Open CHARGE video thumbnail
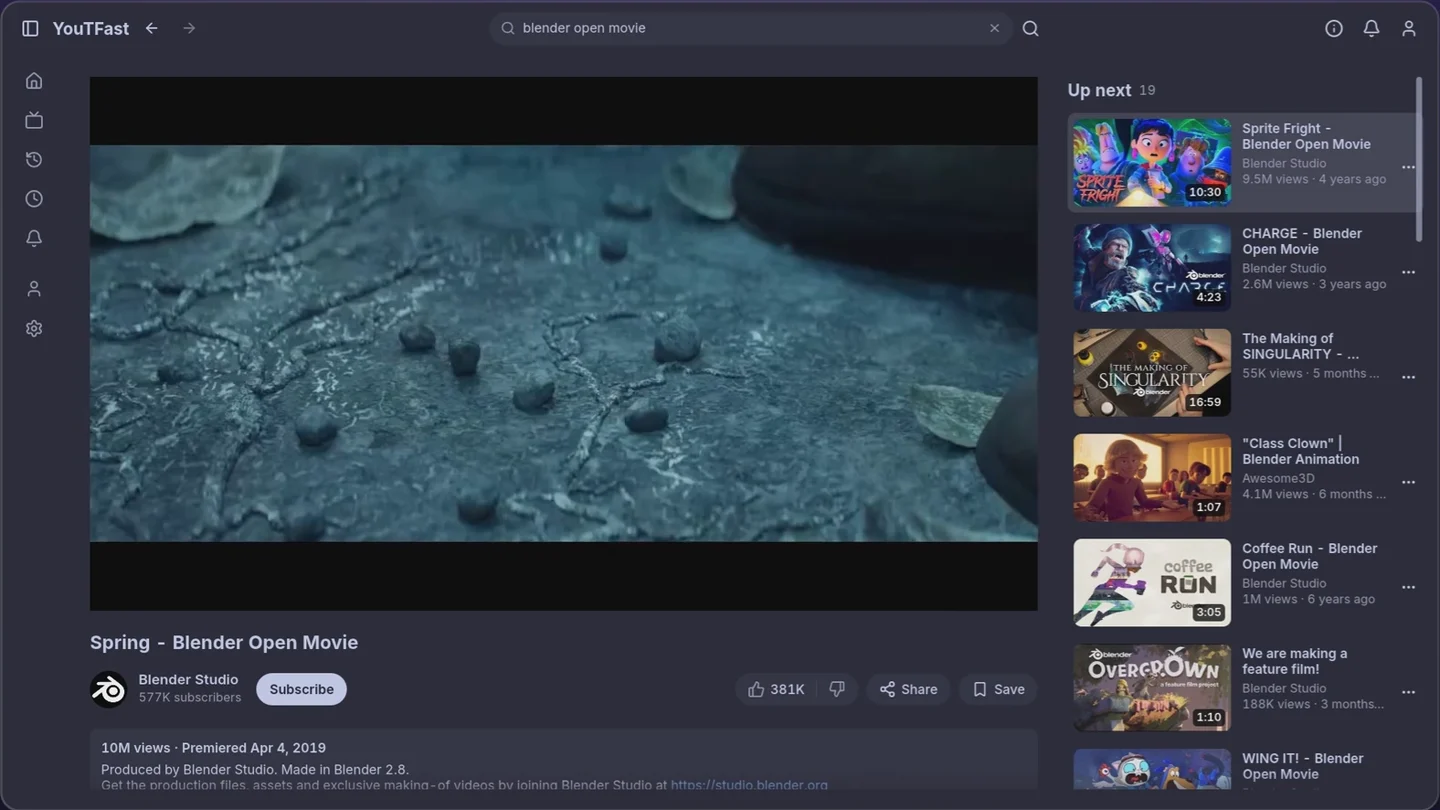Image resolution: width=1440 pixels, height=810 pixels. (x=1152, y=267)
